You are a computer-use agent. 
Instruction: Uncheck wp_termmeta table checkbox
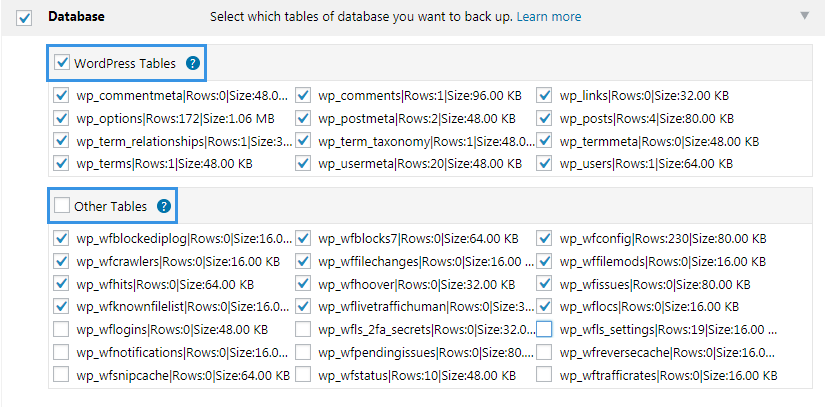pos(545,141)
